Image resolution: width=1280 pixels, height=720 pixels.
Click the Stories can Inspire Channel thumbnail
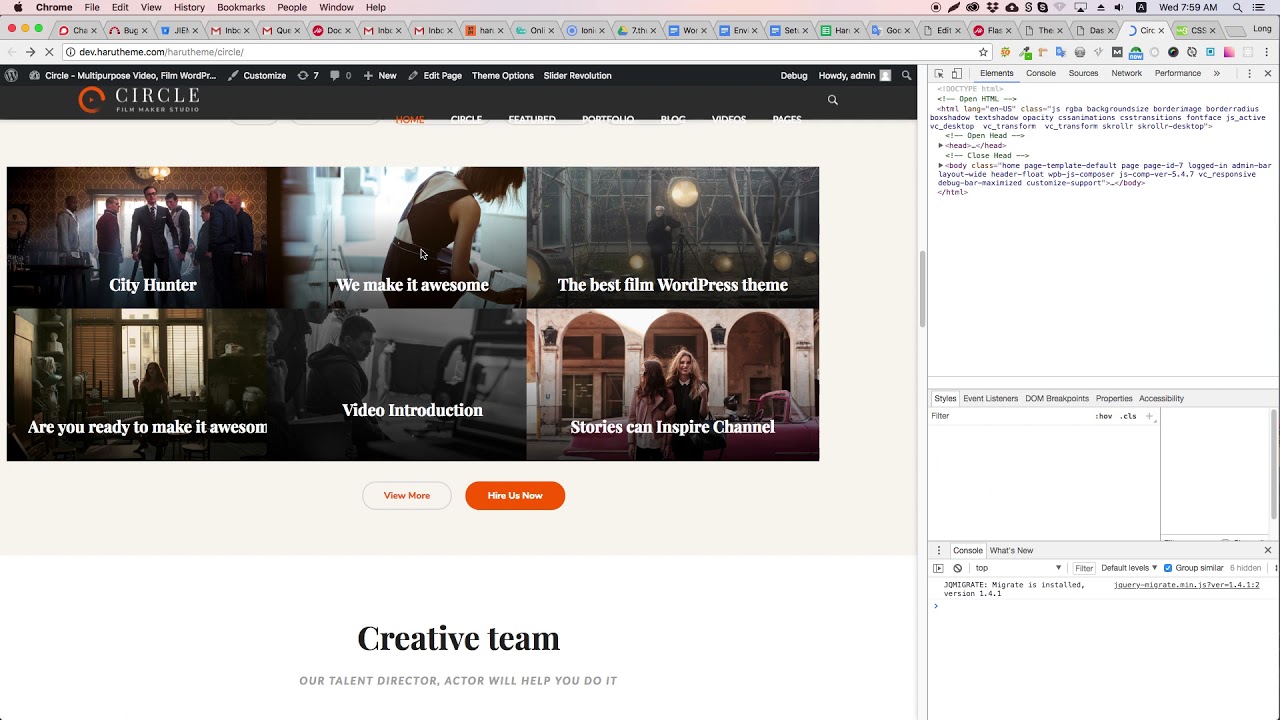(x=672, y=385)
